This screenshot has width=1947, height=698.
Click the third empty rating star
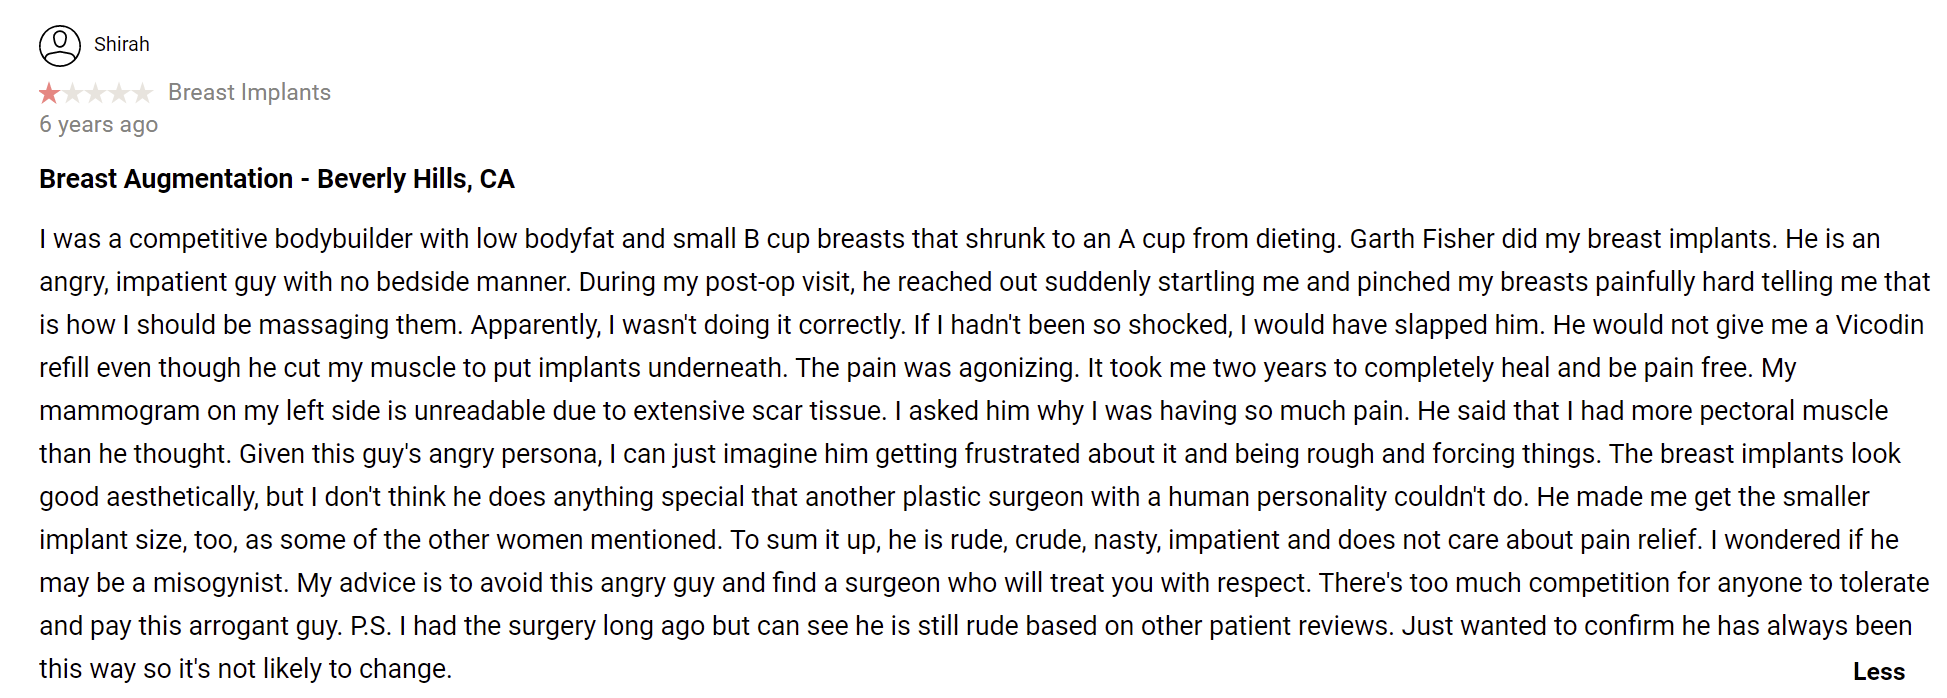(96, 94)
